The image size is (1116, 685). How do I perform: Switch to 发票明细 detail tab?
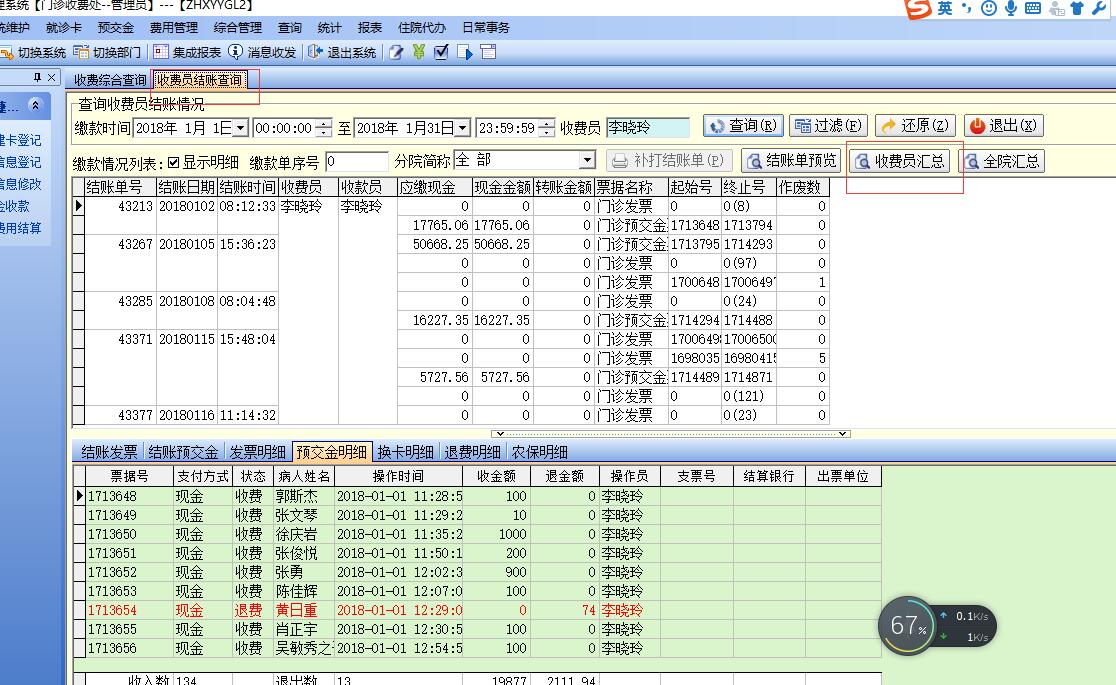[x=258, y=451]
